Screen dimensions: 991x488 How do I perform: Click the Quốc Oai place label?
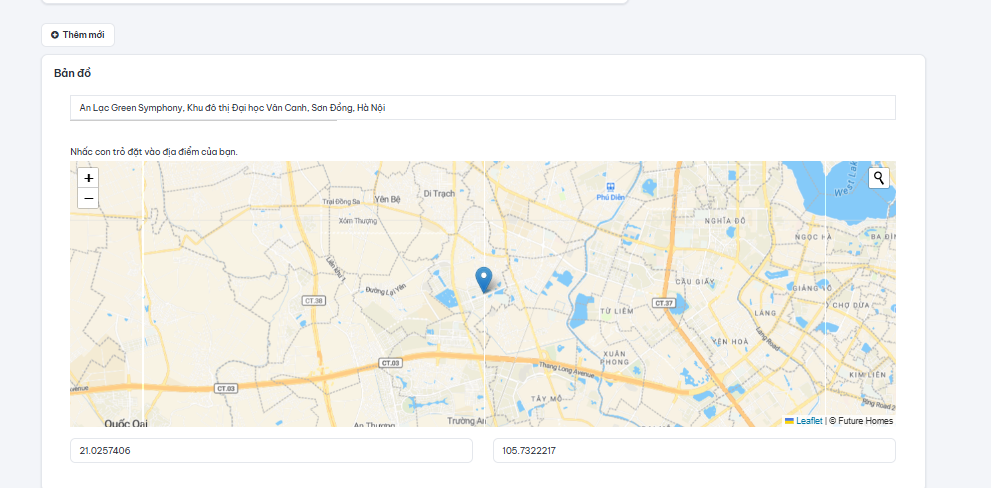click(126, 423)
